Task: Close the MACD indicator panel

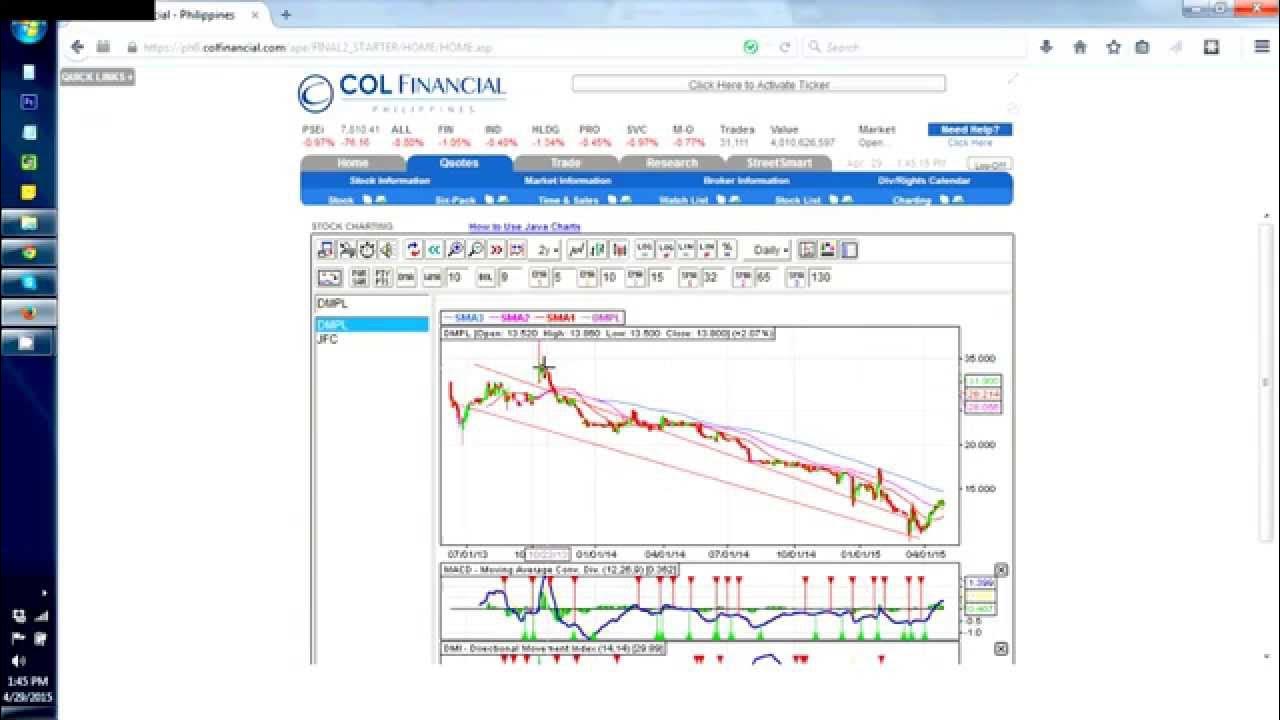Action: click(1001, 570)
